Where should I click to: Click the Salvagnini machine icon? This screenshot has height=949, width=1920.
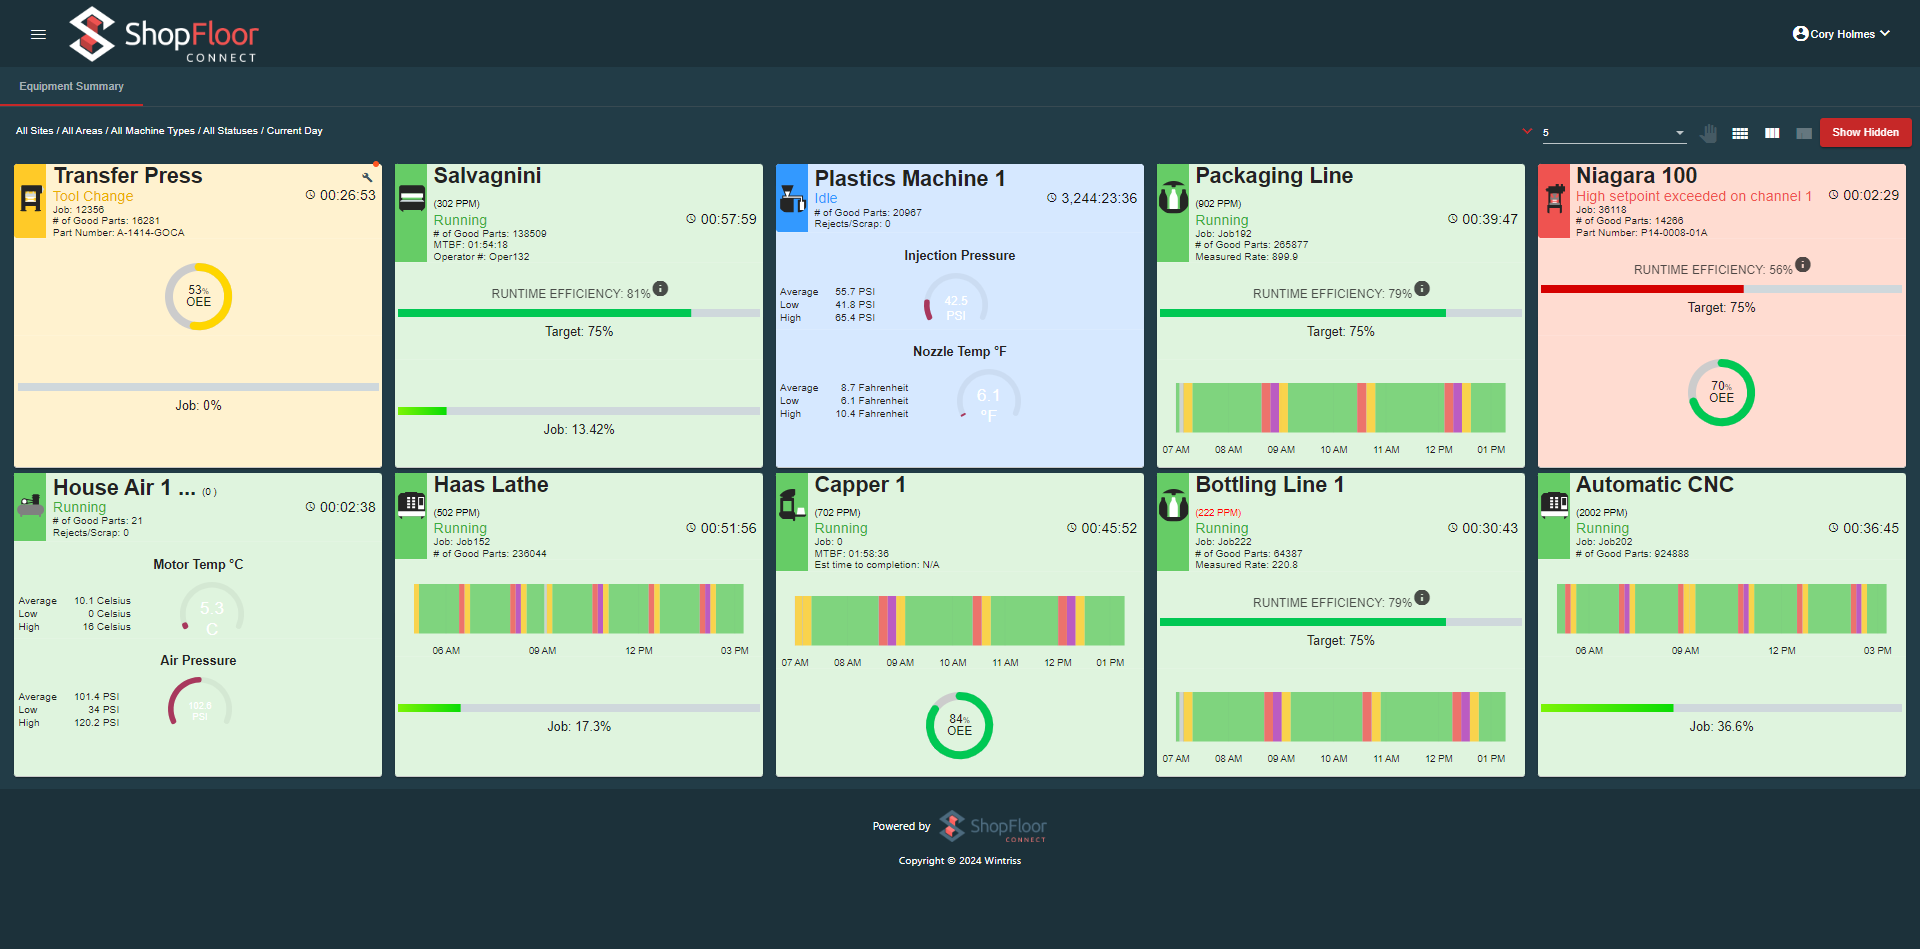tap(412, 198)
